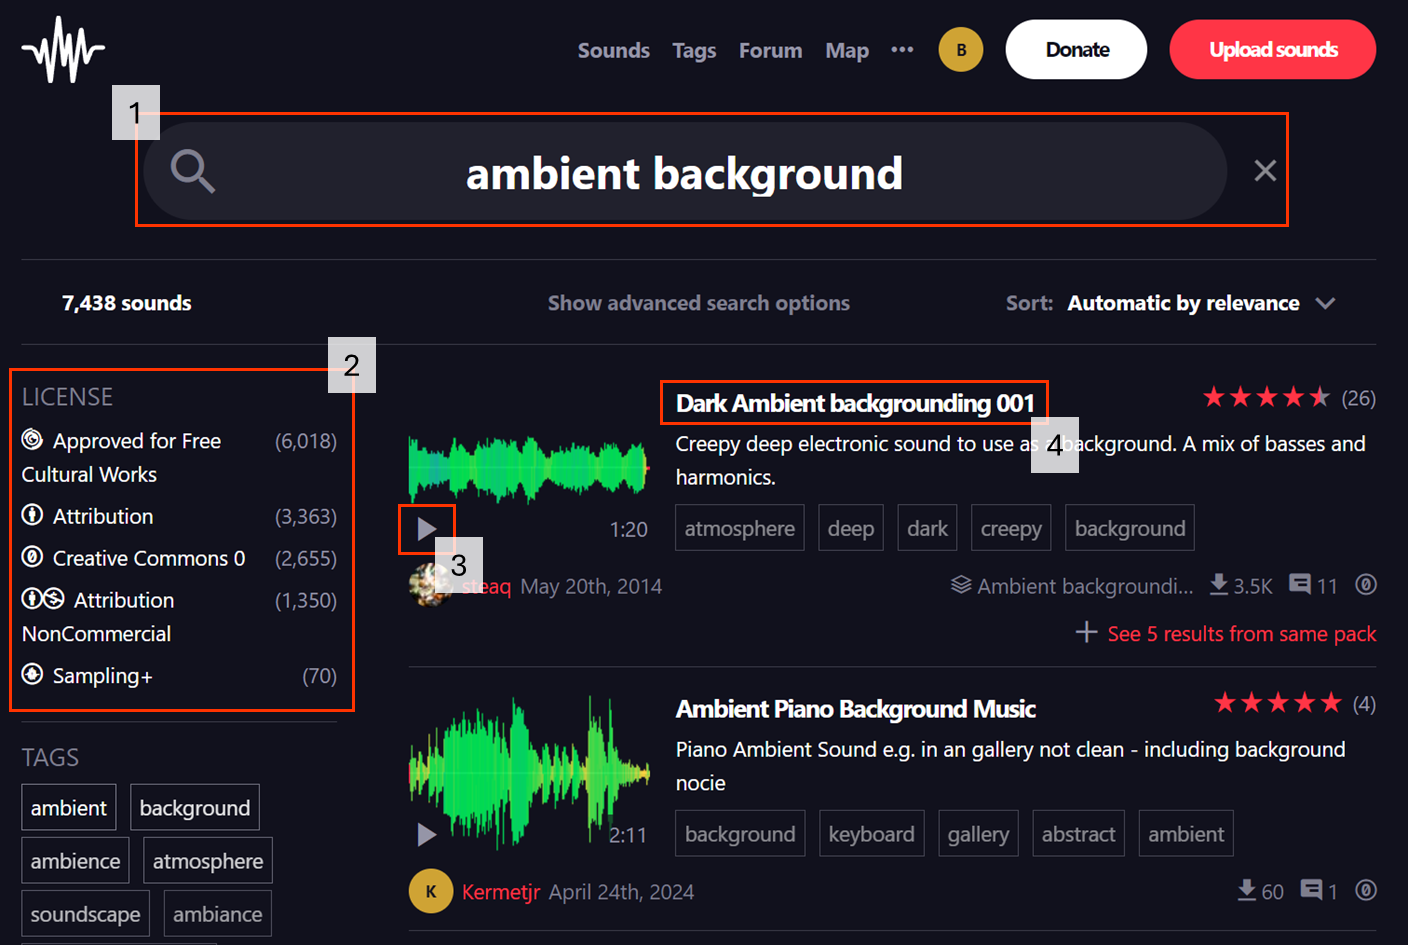Screen dimensions: 1408x945
Task: Click the comments icon showing 11
Action: click(x=1300, y=584)
